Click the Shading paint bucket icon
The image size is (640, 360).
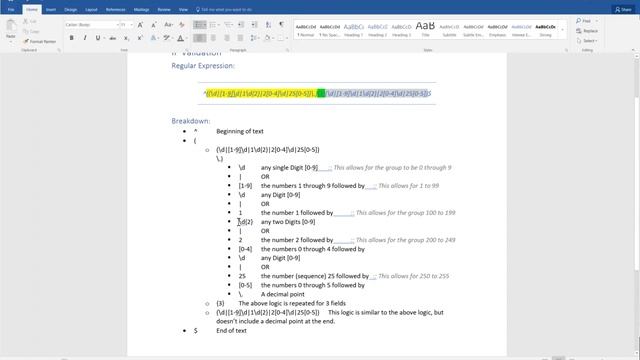pyautogui.click(x=268, y=38)
